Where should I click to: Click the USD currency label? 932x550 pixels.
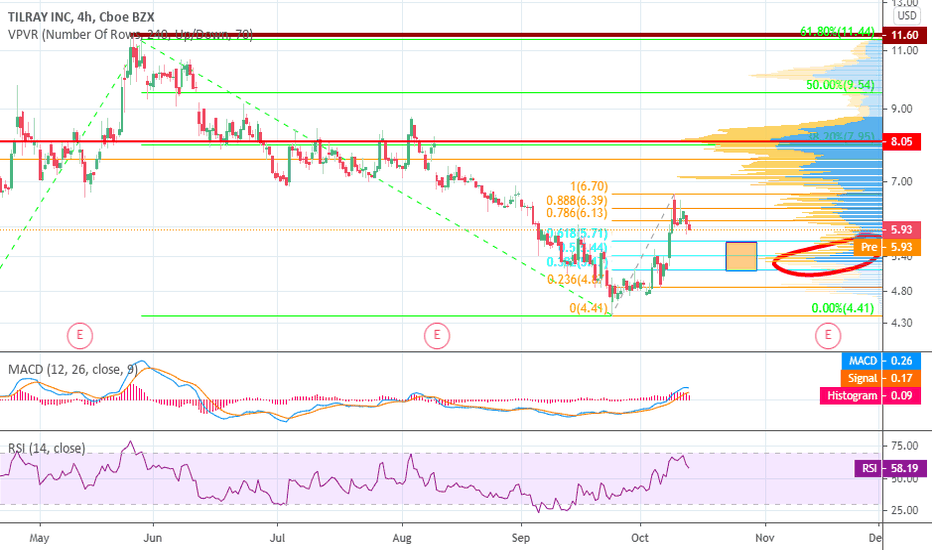click(906, 16)
